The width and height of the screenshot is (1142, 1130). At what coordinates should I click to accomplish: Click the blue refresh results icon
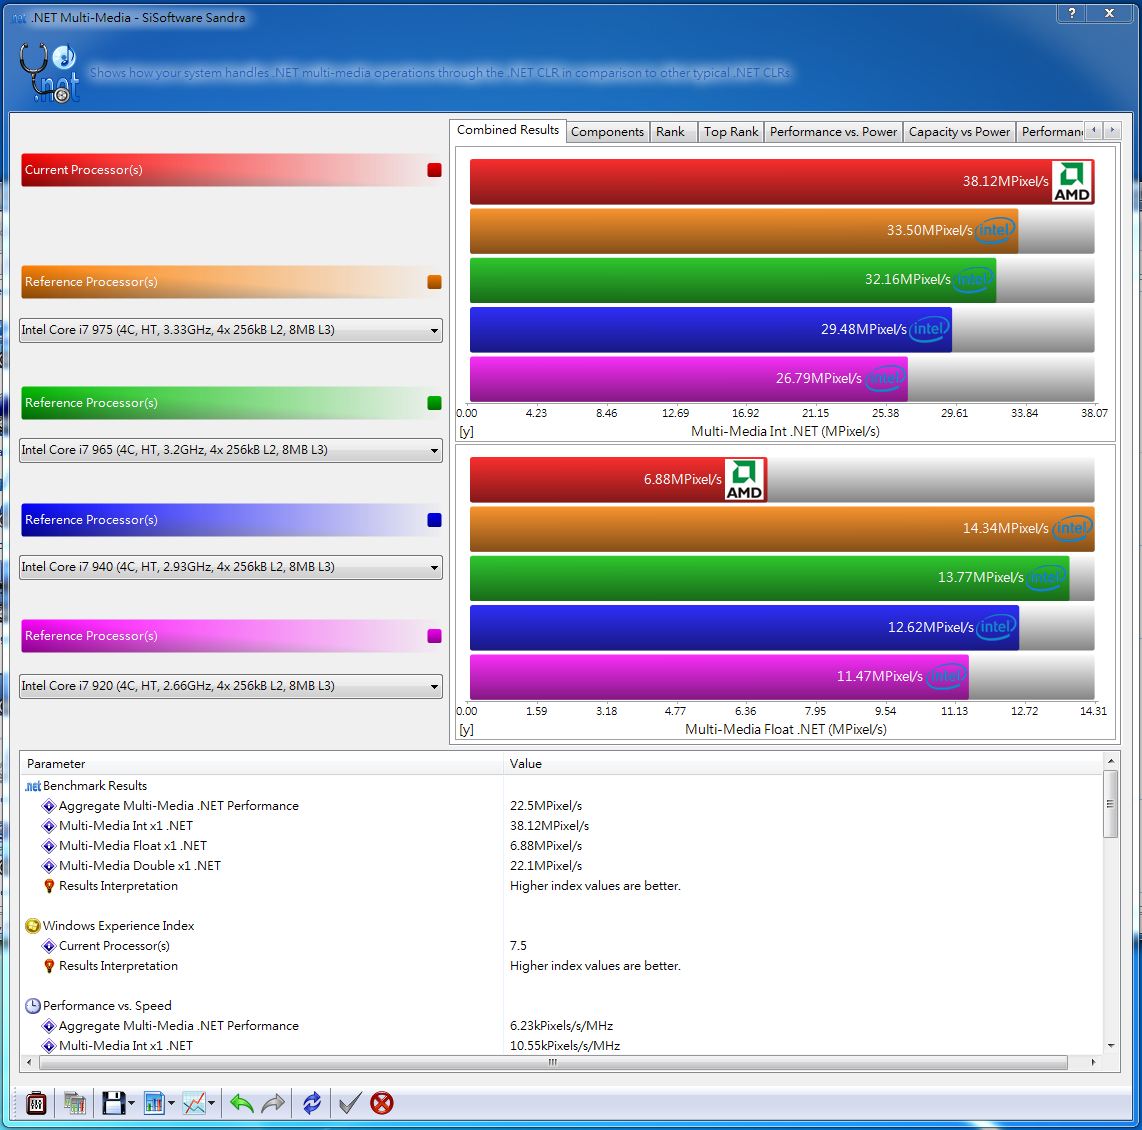coord(312,1103)
